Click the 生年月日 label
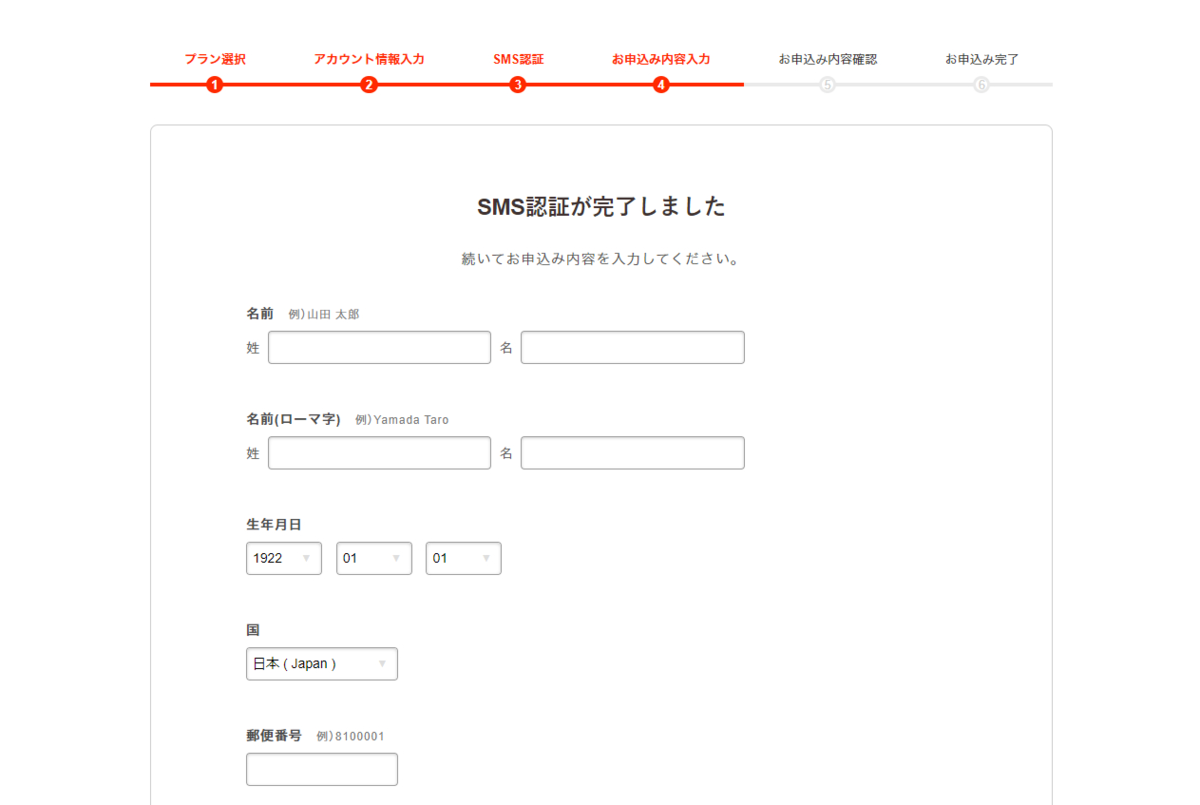 click(x=274, y=524)
